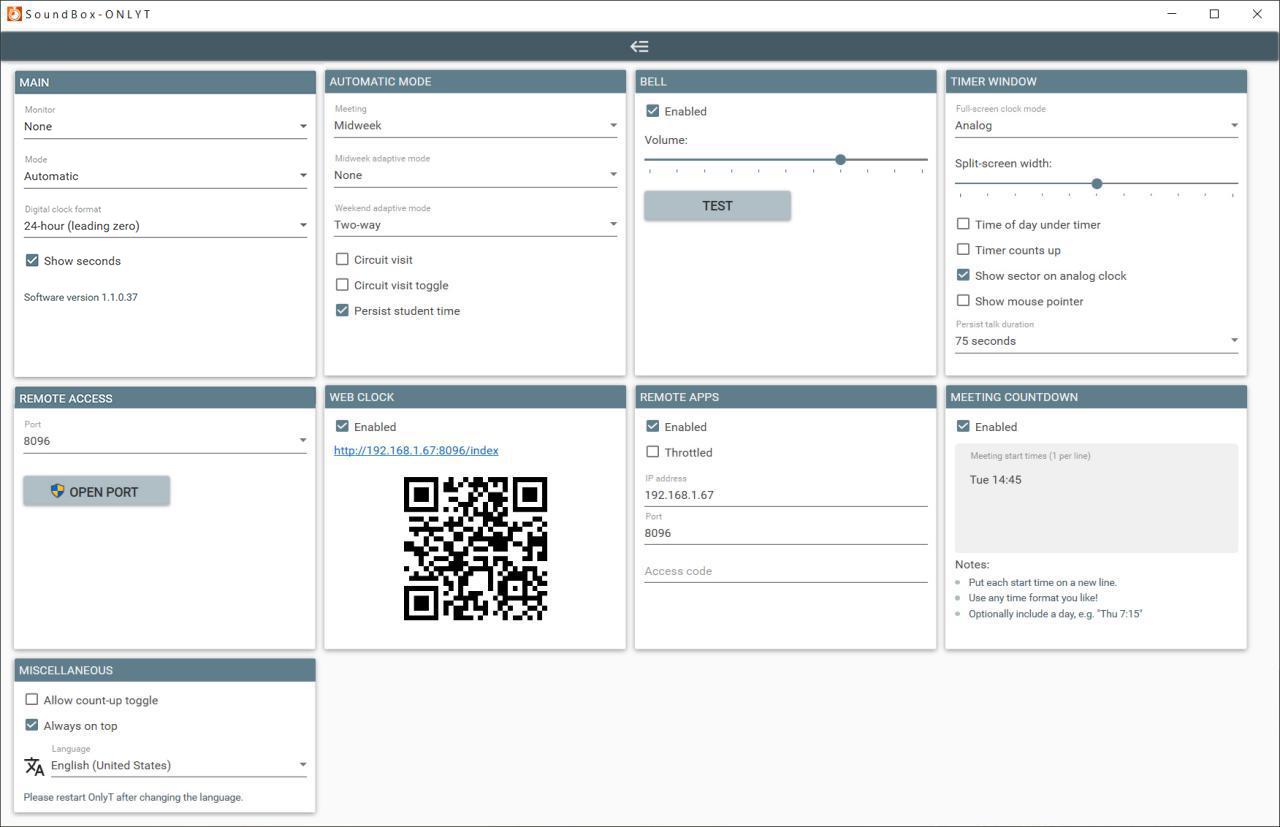Uncheck Persist student time
1280x827 pixels.
tap(343, 310)
